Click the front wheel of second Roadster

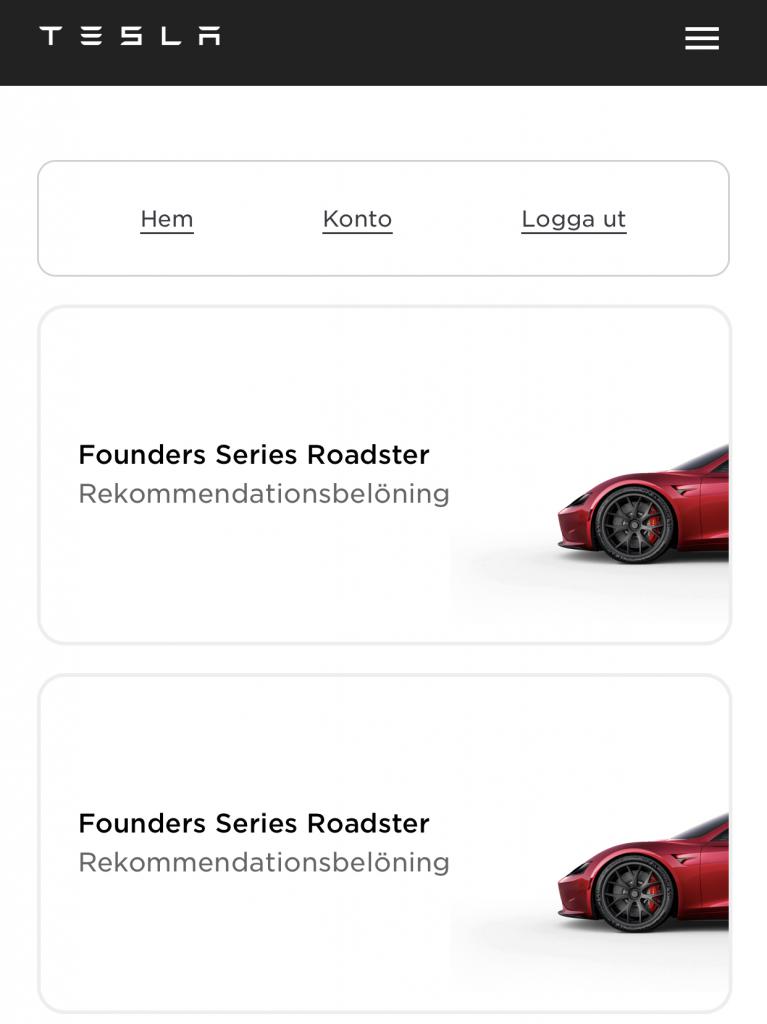pyautogui.click(x=633, y=893)
